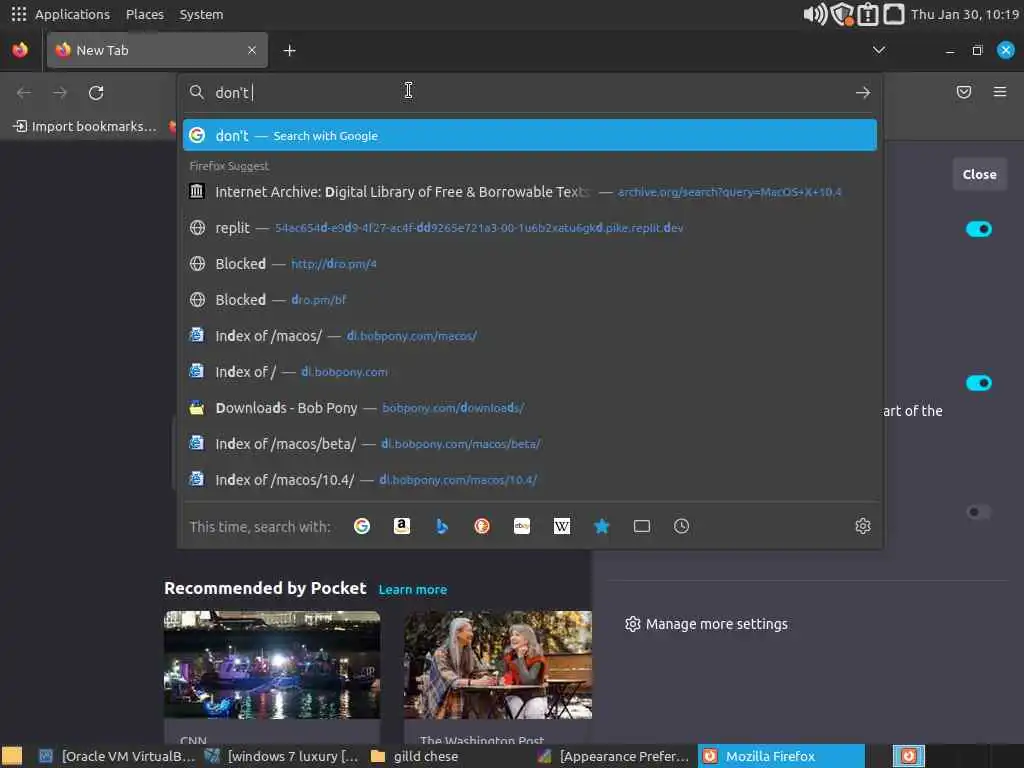
Task: Go forward with the forward arrow
Action: pos(60,93)
